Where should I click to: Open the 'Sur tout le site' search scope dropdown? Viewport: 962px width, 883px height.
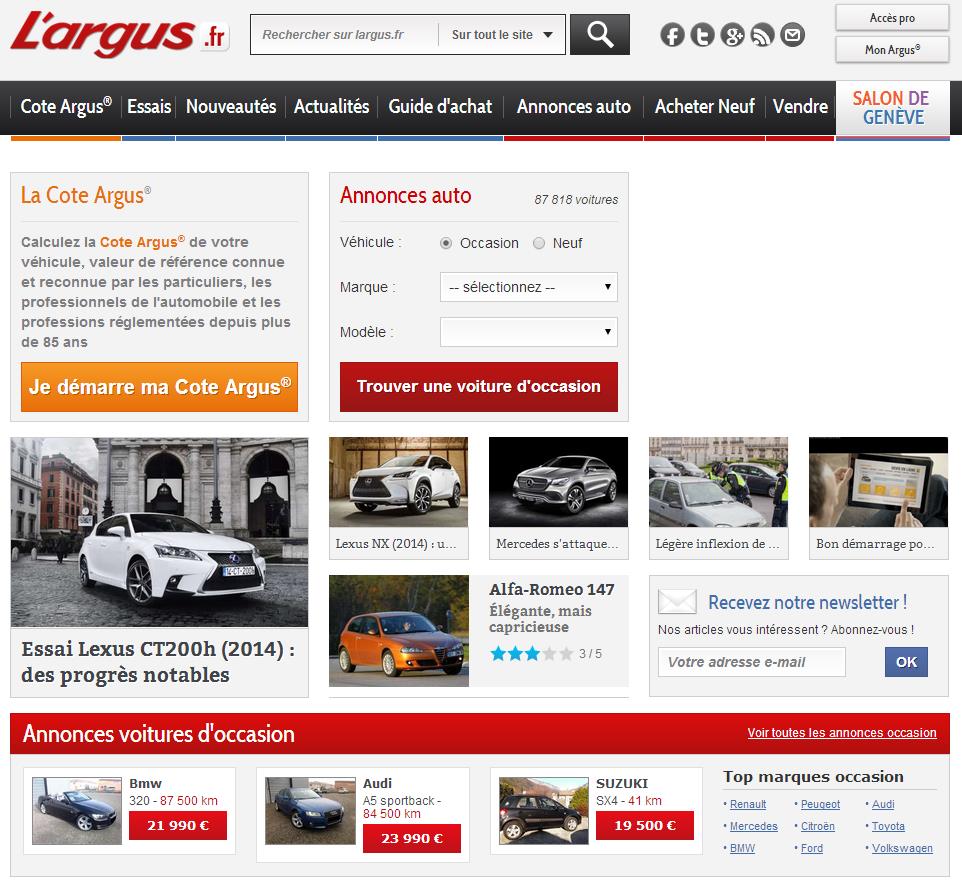[501, 35]
